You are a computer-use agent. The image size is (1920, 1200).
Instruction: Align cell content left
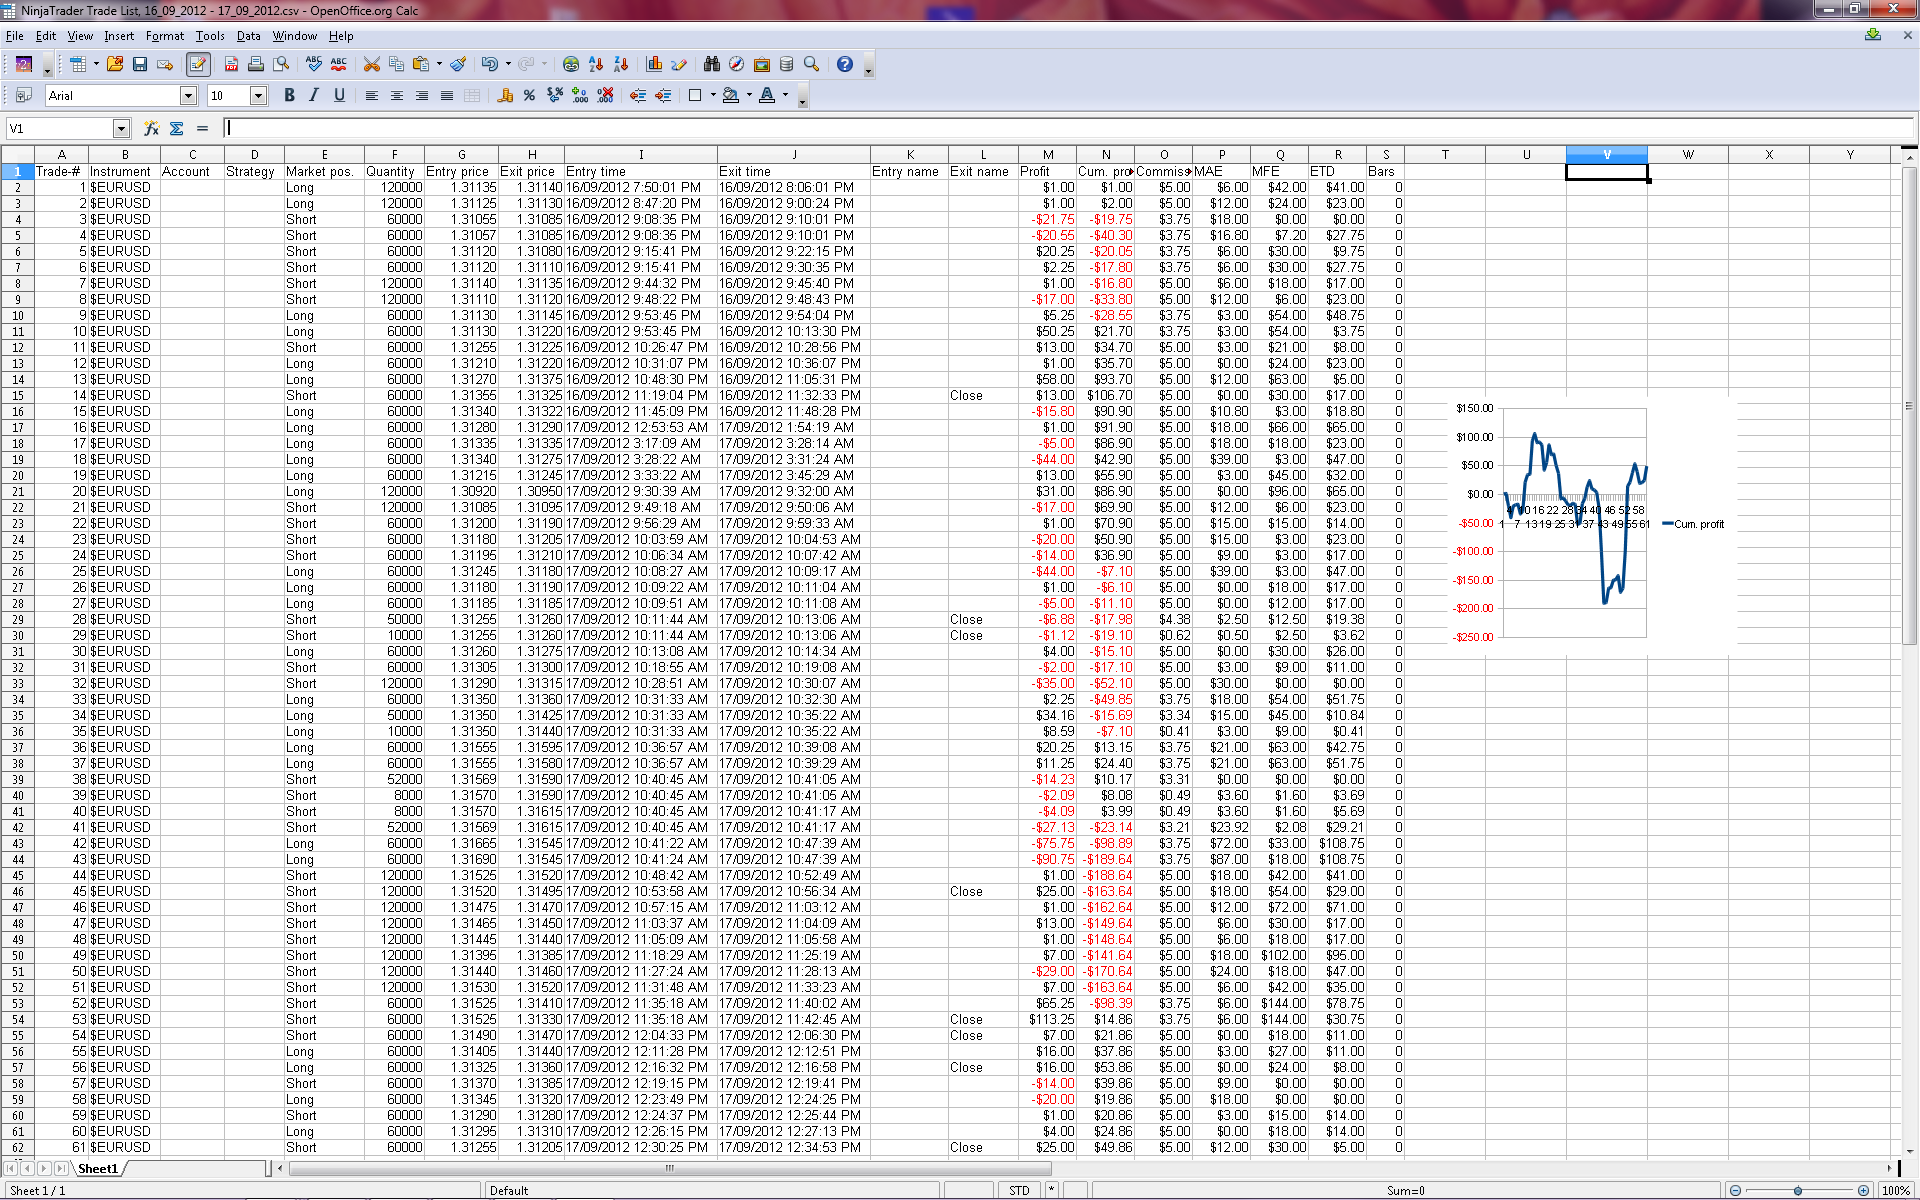coord(372,95)
